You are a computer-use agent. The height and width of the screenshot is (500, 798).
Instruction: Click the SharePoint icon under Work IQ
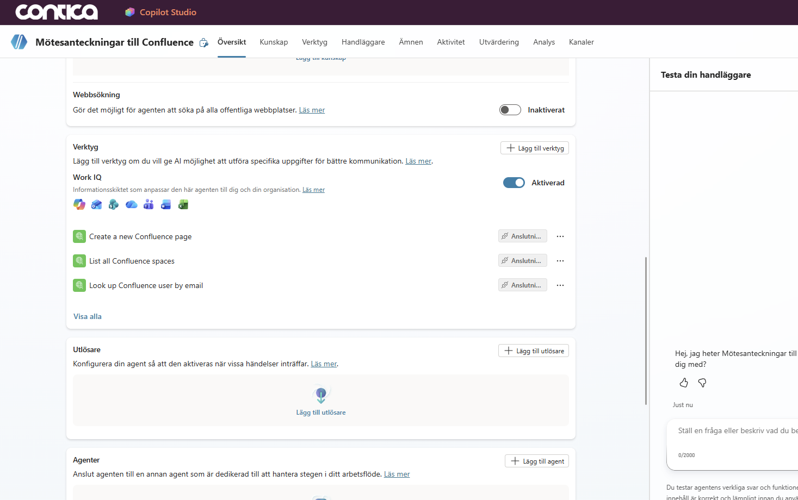[x=113, y=204]
